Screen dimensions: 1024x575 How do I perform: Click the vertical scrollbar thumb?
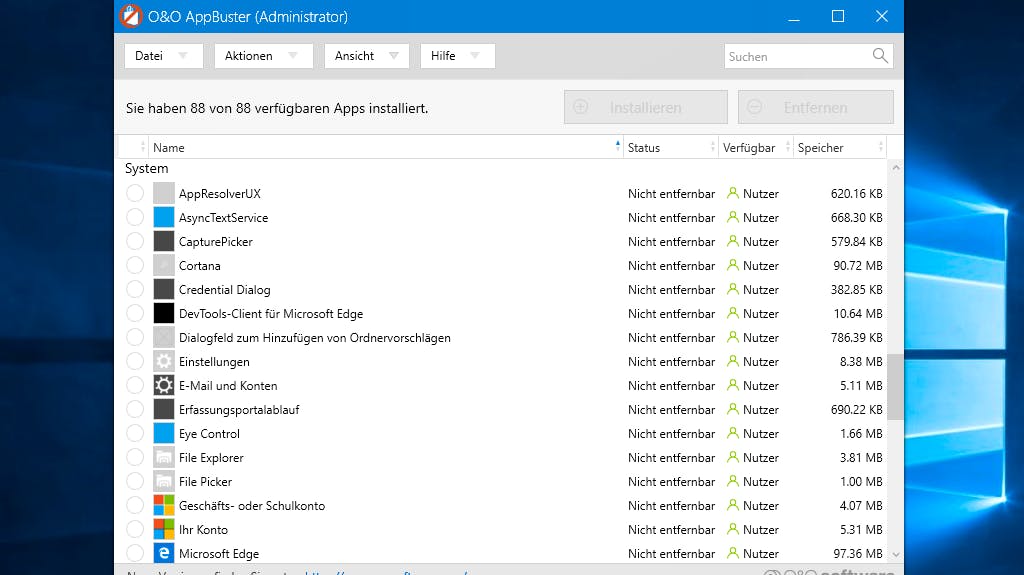click(x=895, y=387)
